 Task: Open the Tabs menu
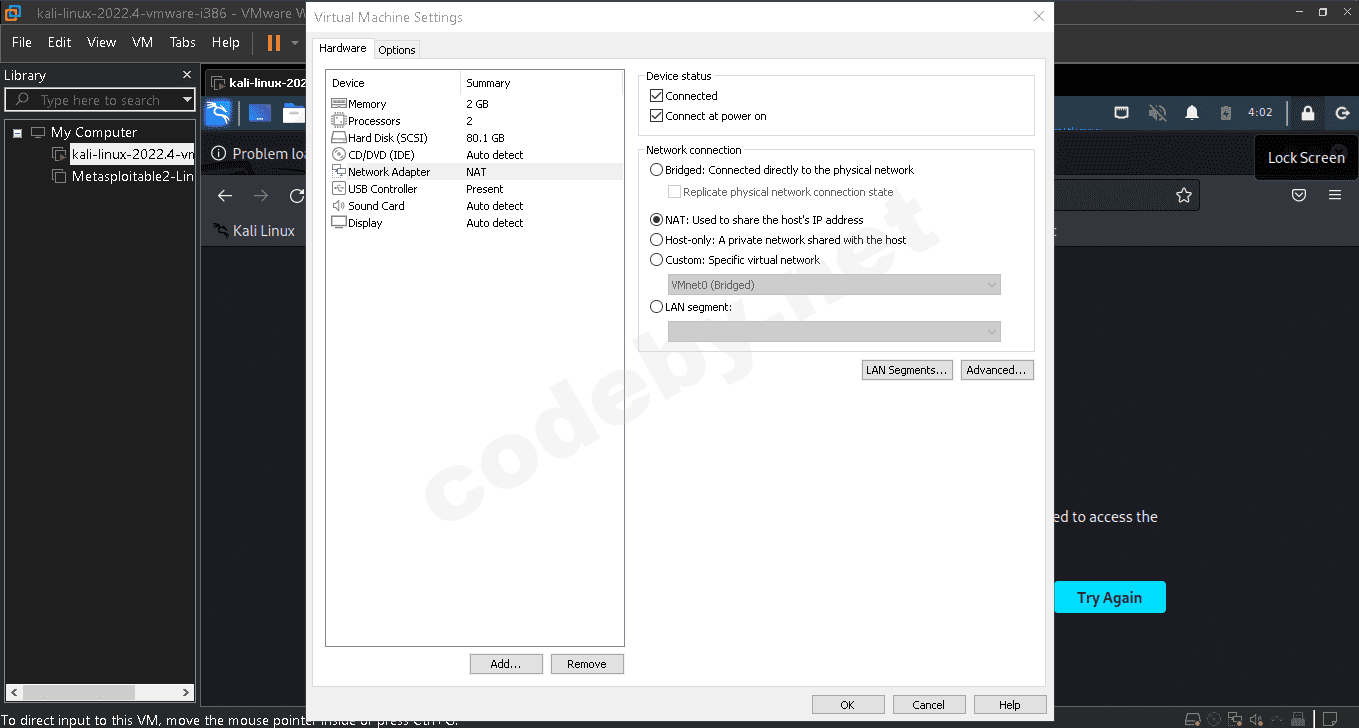tap(183, 43)
